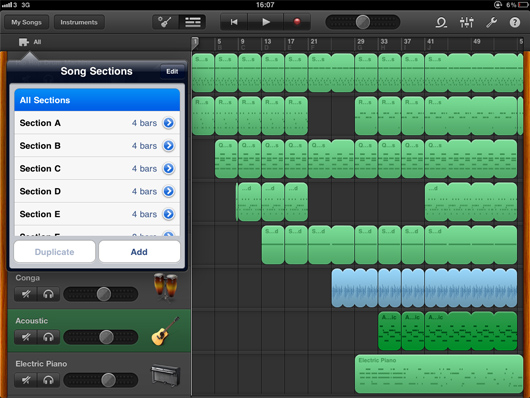
Task: Expand Section E details arrow
Action: pos(169,214)
